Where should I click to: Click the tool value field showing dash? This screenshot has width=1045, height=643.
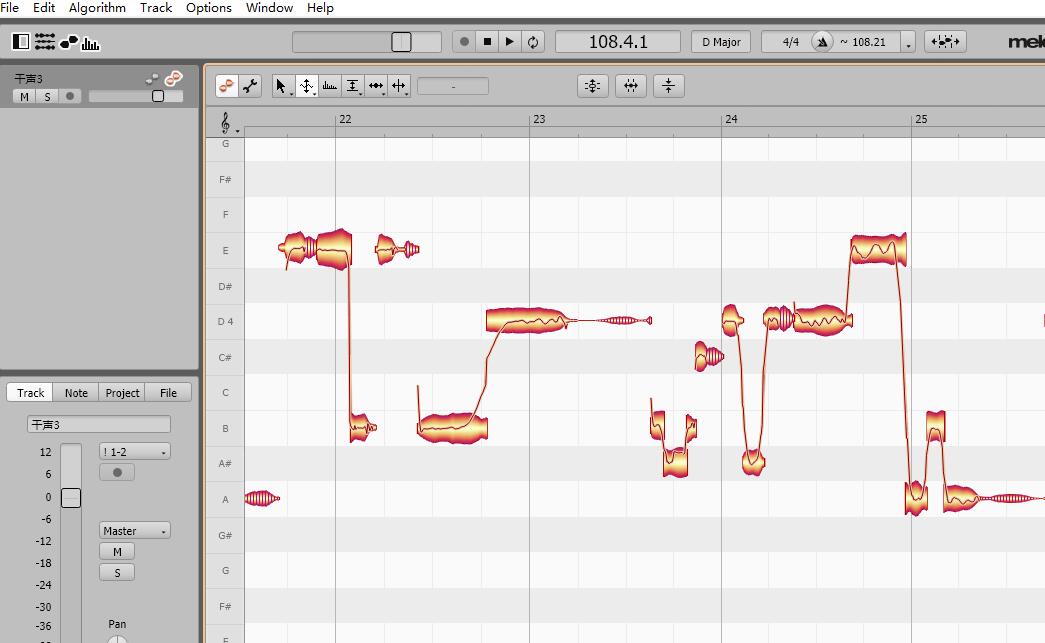point(453,86)
